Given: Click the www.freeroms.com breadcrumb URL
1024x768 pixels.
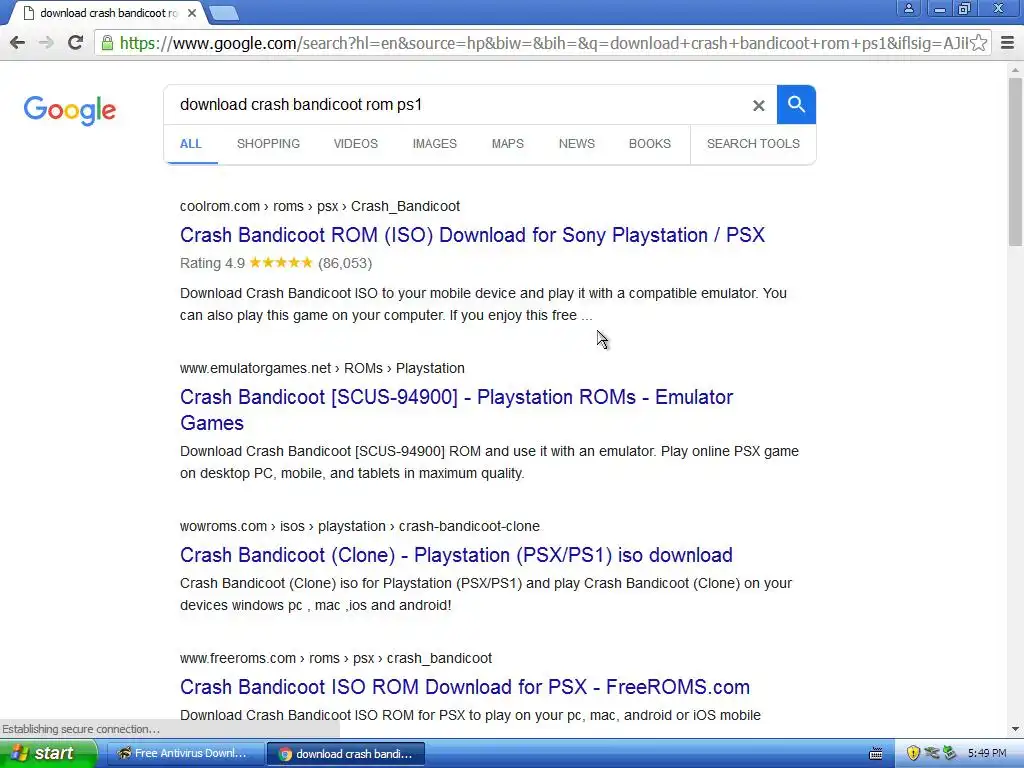Looking at the screenshot, I should click(x=336, y=658).
